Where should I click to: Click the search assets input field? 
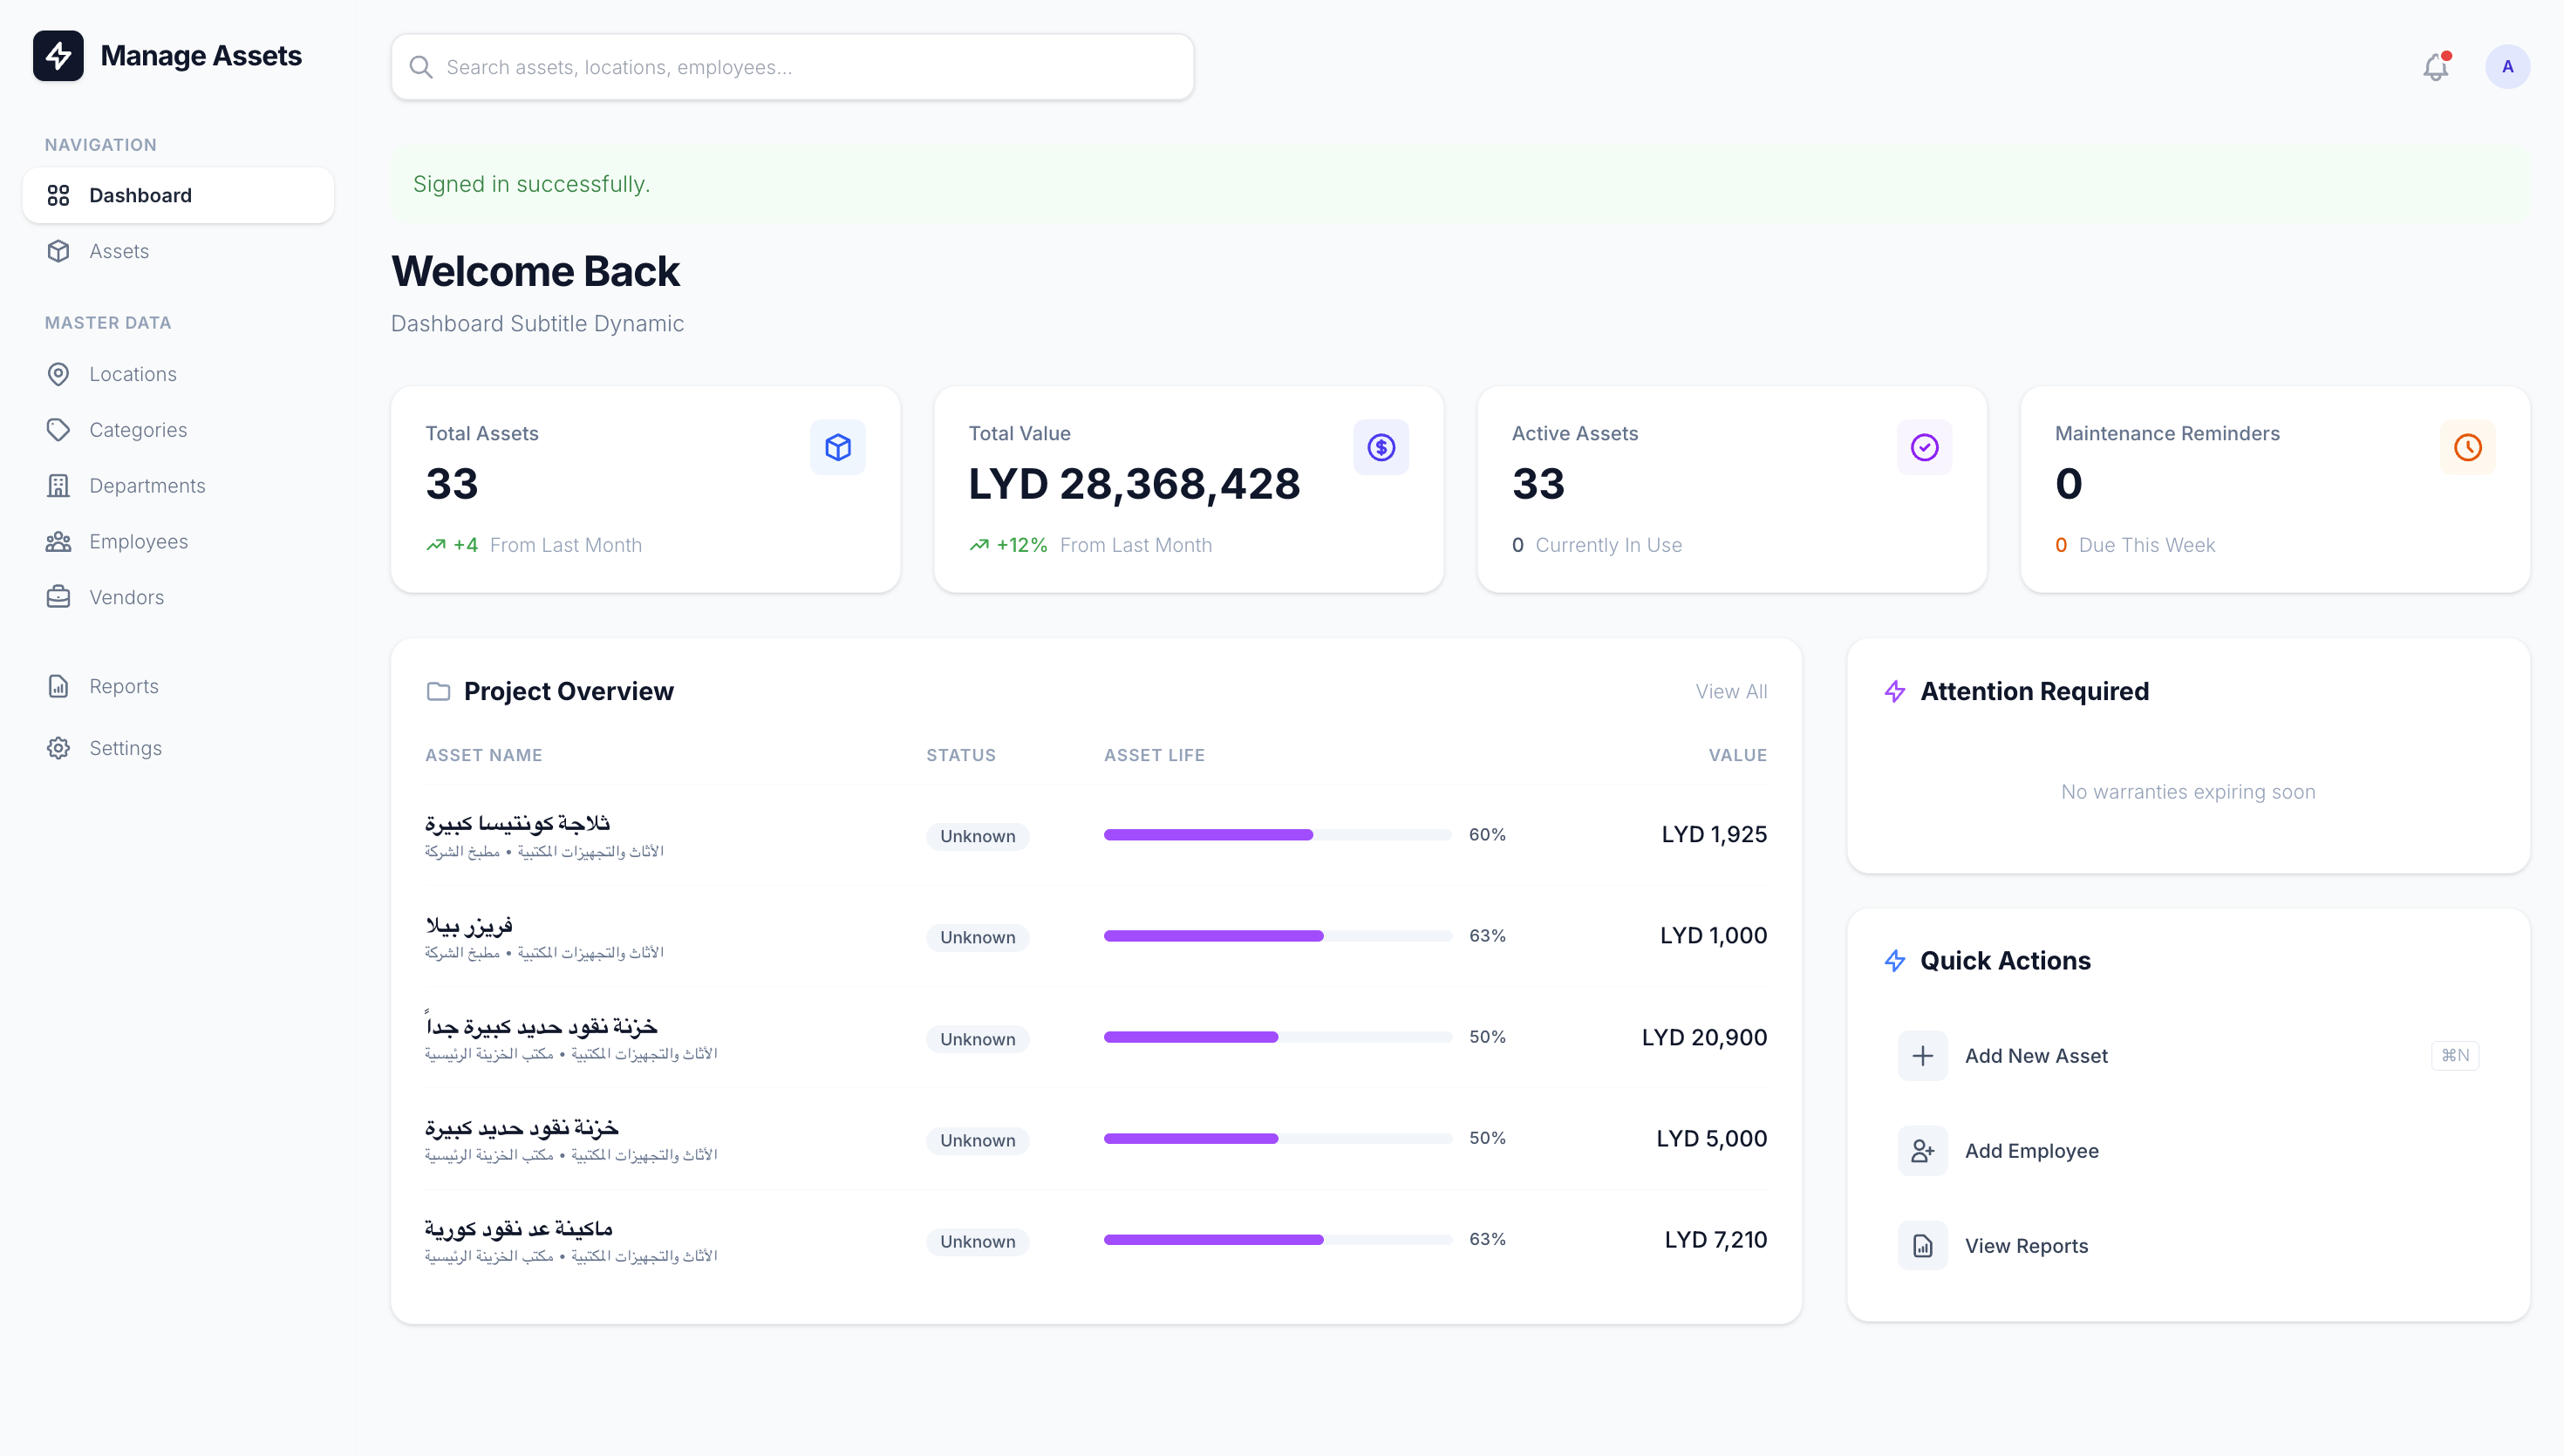tap(791, 66)
